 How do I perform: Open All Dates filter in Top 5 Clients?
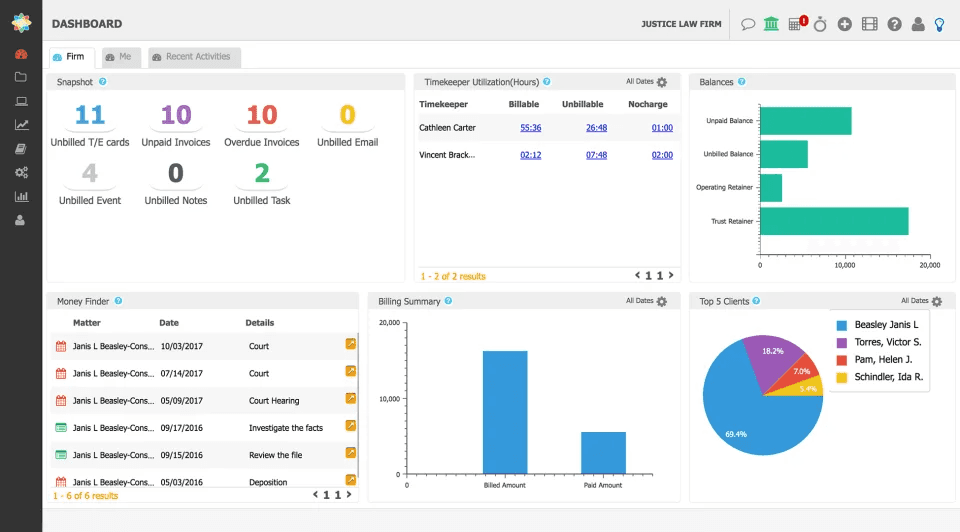[914, 301]
